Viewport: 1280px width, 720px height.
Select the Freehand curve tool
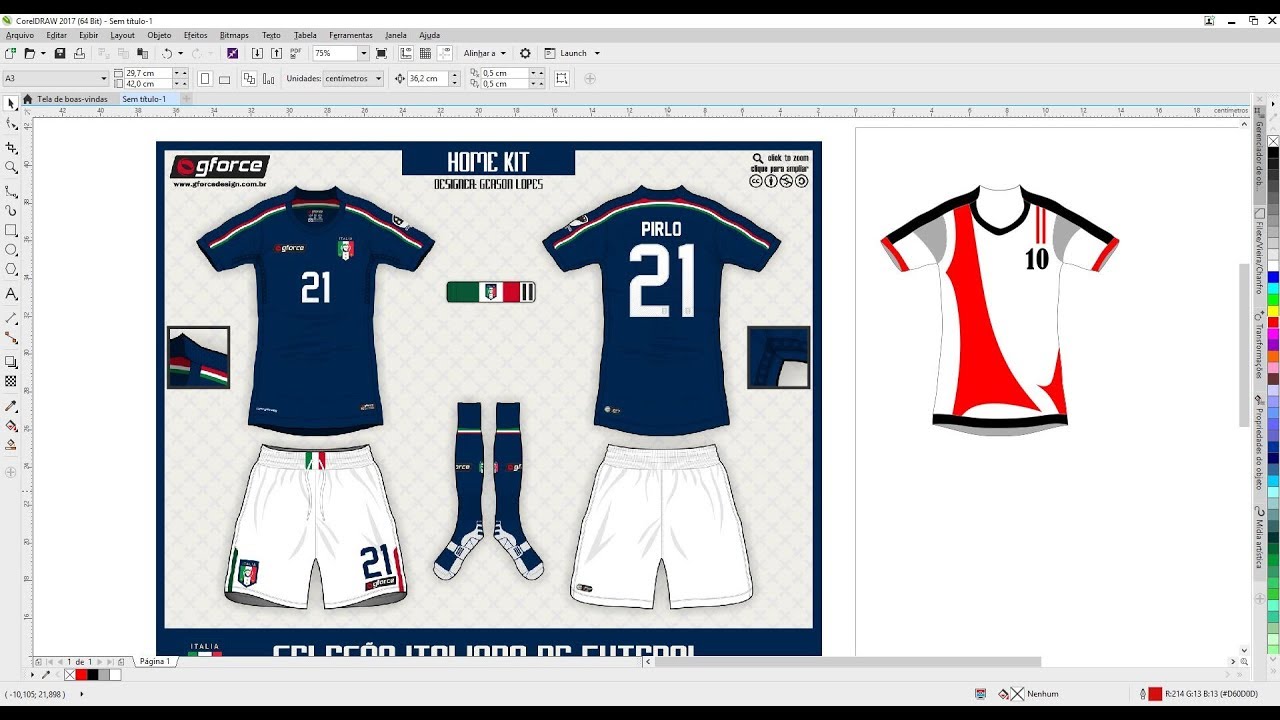click(11, 190)
